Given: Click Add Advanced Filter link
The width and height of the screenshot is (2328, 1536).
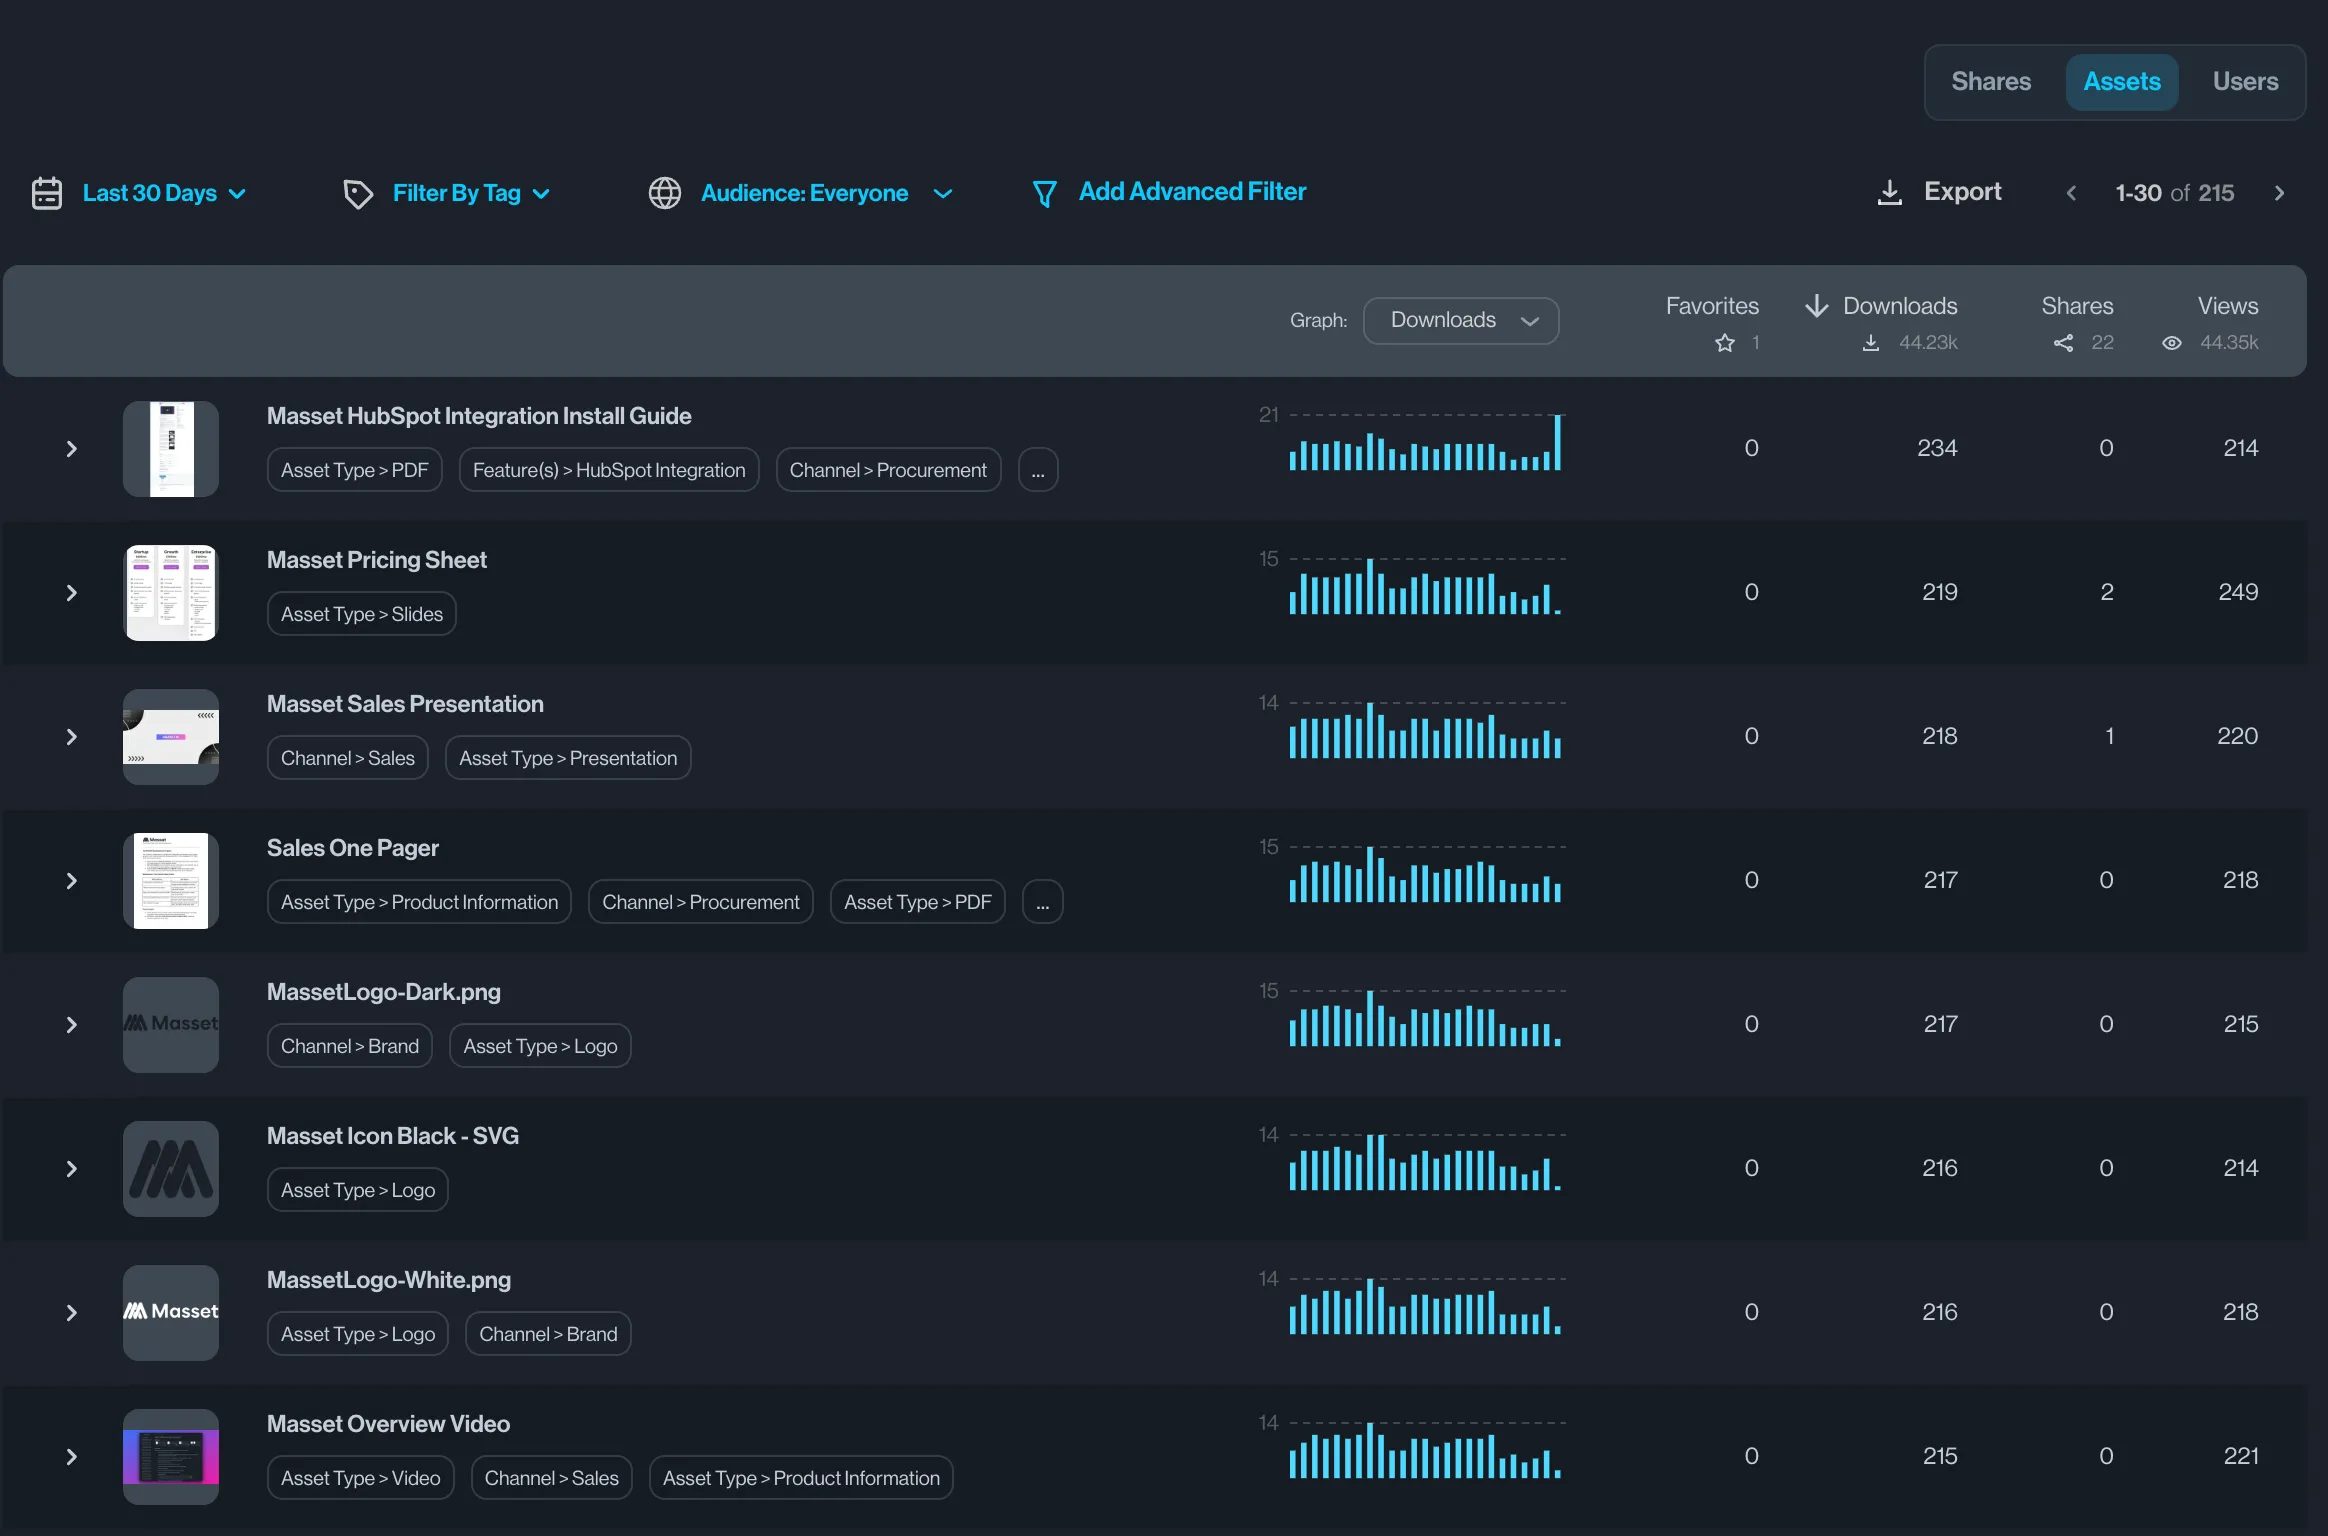Looking at the screenshot, I should click(x=1192, y=192).
